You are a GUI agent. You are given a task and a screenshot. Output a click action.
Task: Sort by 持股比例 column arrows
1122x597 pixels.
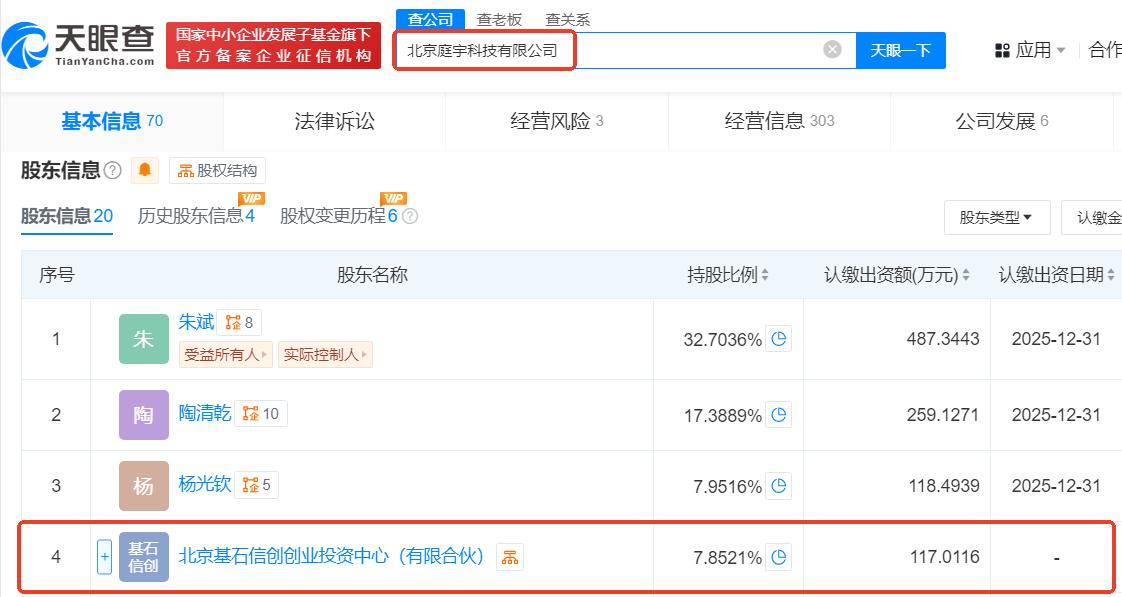tap(765, 274)
